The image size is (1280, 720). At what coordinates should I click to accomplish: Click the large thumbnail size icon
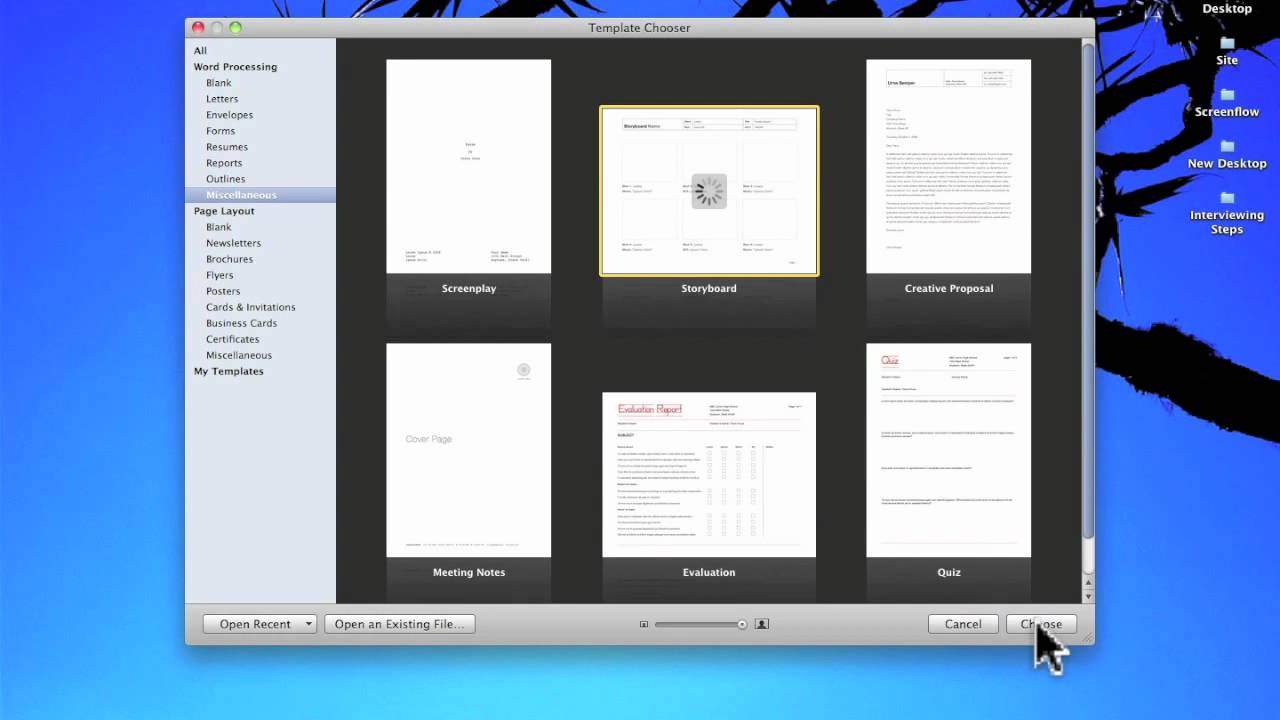pyautogui.click(x=761, y=624)
